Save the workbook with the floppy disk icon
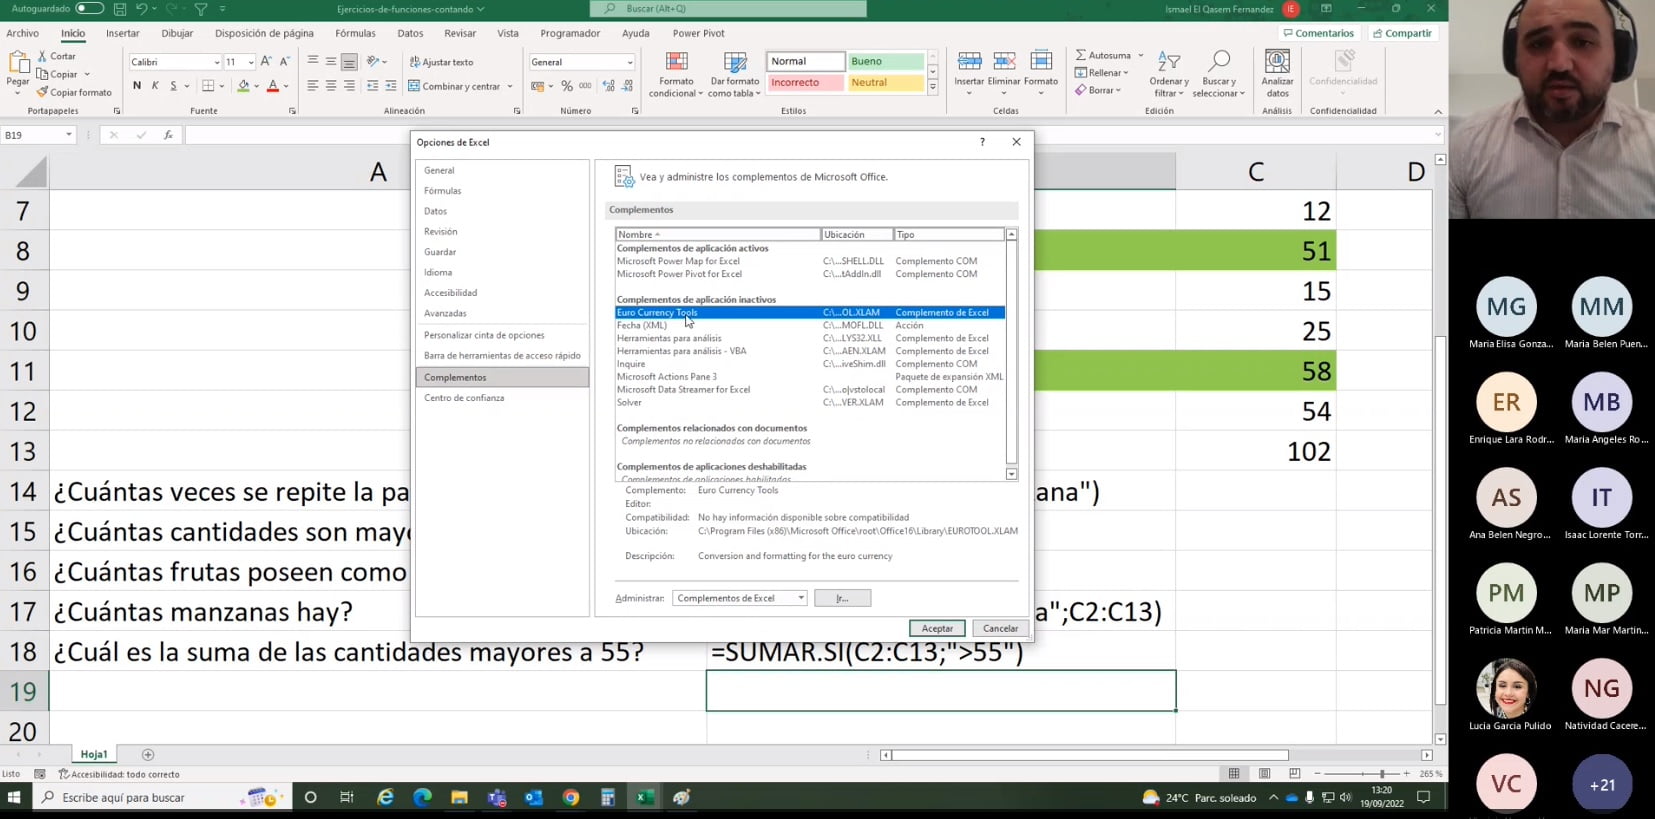 [120, 9]
